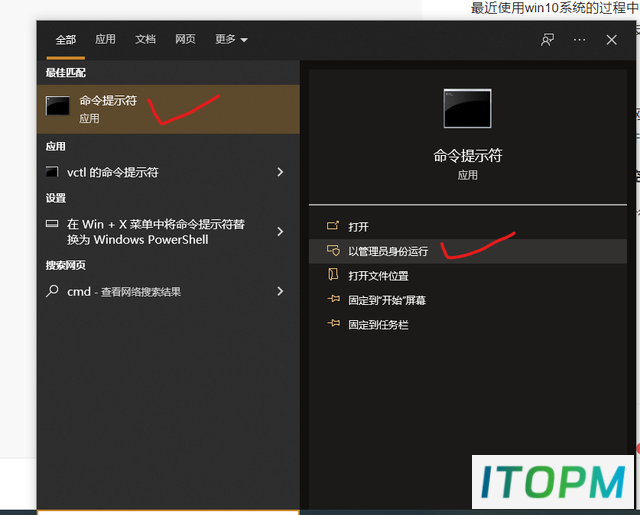Click the vctl command prompt icon
The width and height of the screenshot is (640, 515).
[52, 172]
